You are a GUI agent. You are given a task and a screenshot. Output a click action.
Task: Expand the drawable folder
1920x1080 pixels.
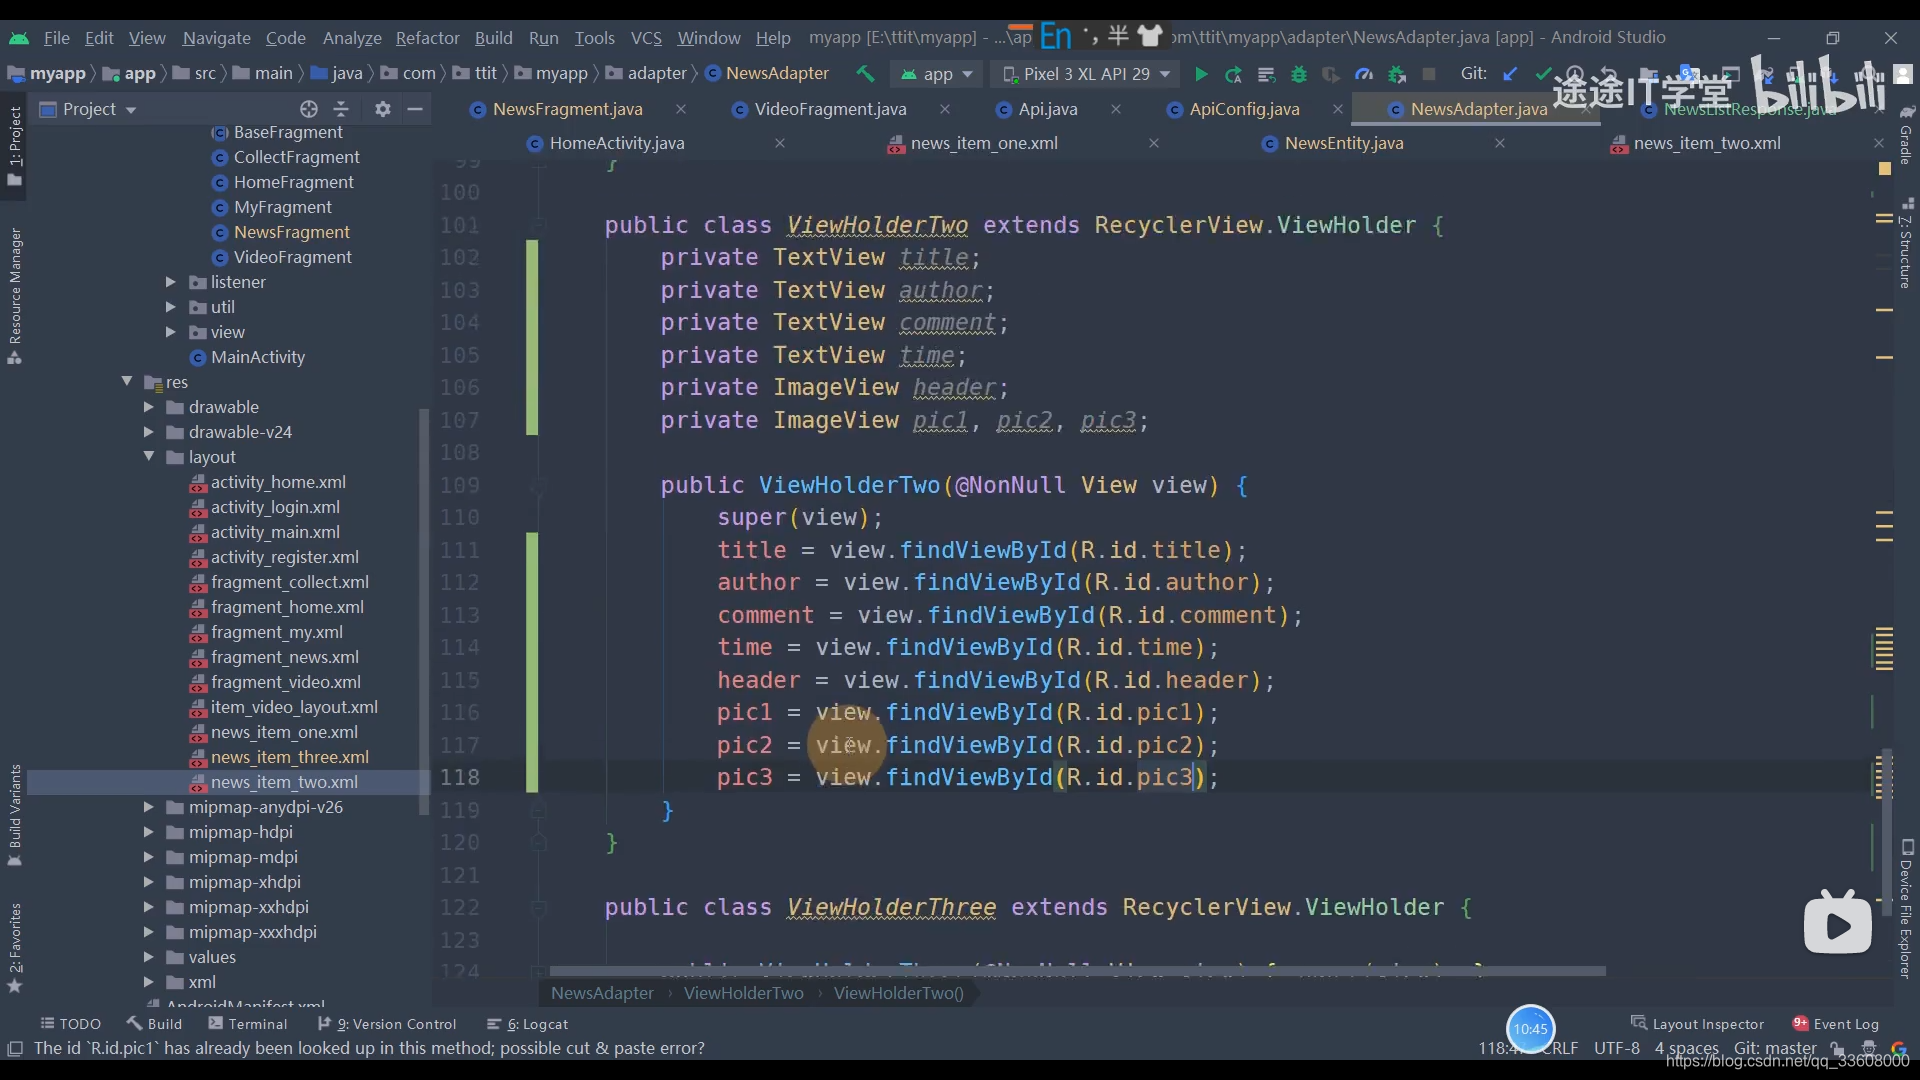pyautogui.click(x=148, y=407)
